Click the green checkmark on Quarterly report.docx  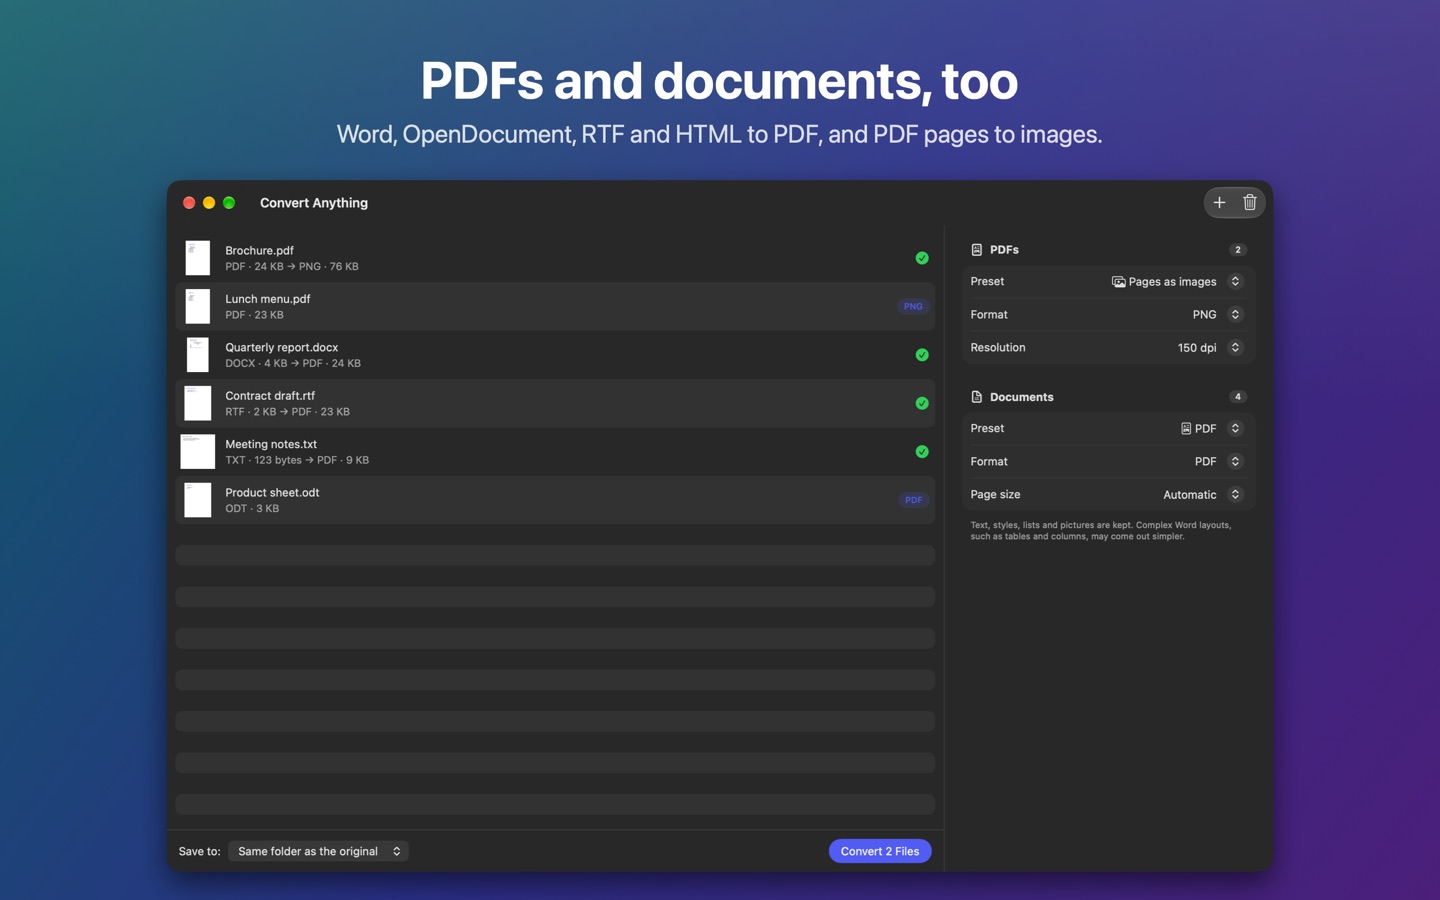922,355
